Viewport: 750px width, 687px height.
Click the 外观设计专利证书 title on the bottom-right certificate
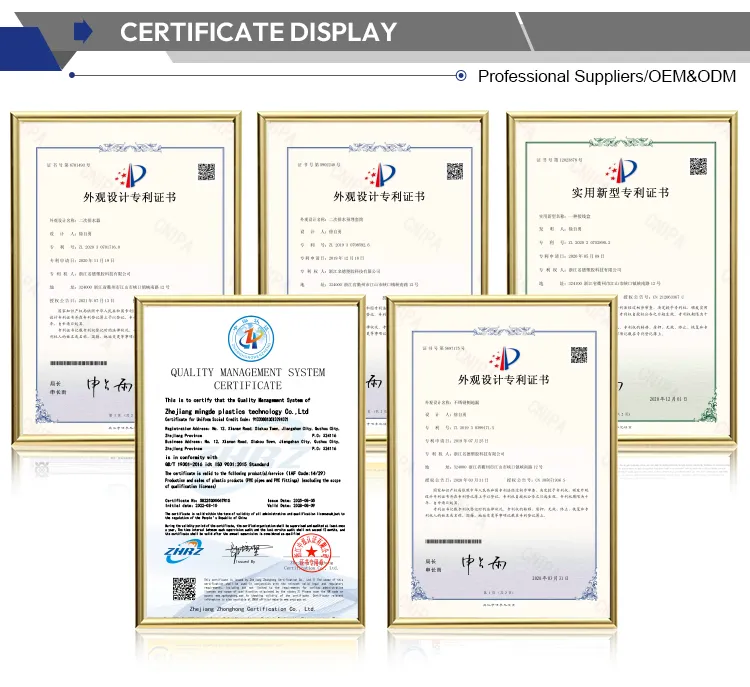click(504, 380)
